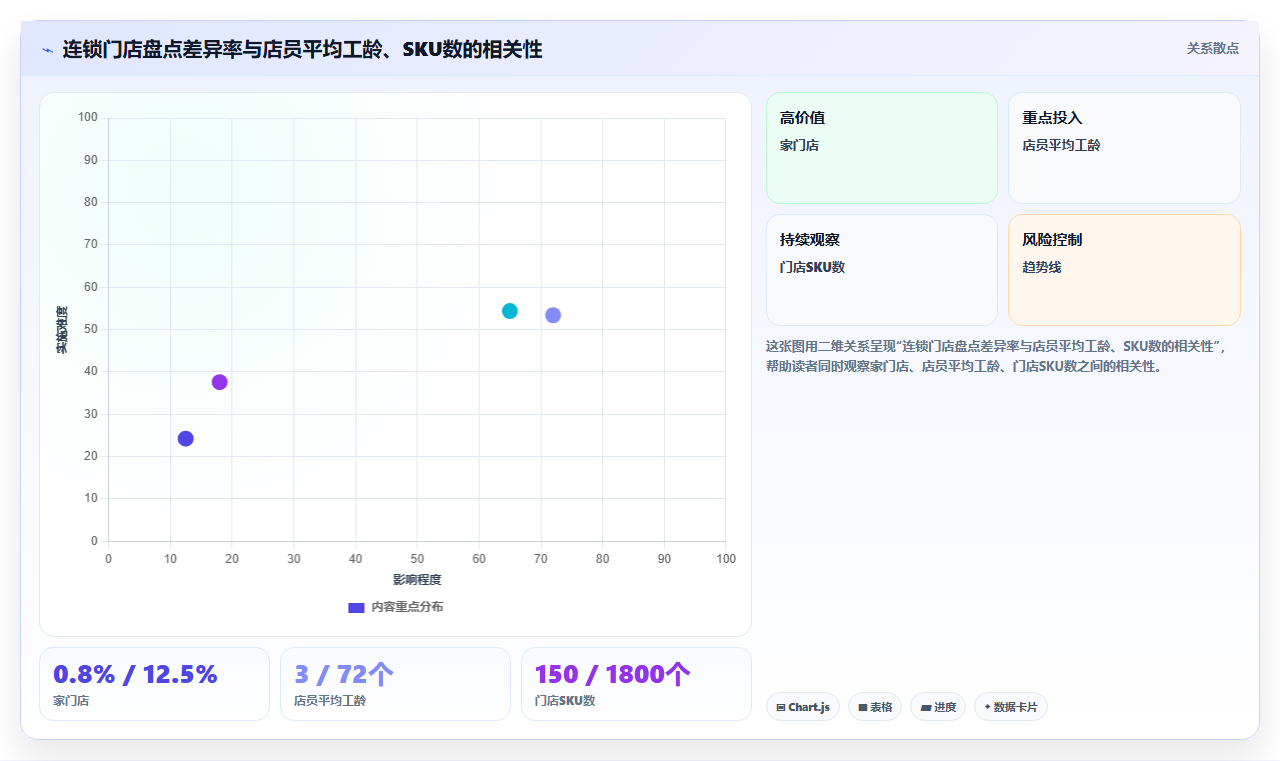
Task: Click the lightning icon beside the title
Action: (47, 50)
